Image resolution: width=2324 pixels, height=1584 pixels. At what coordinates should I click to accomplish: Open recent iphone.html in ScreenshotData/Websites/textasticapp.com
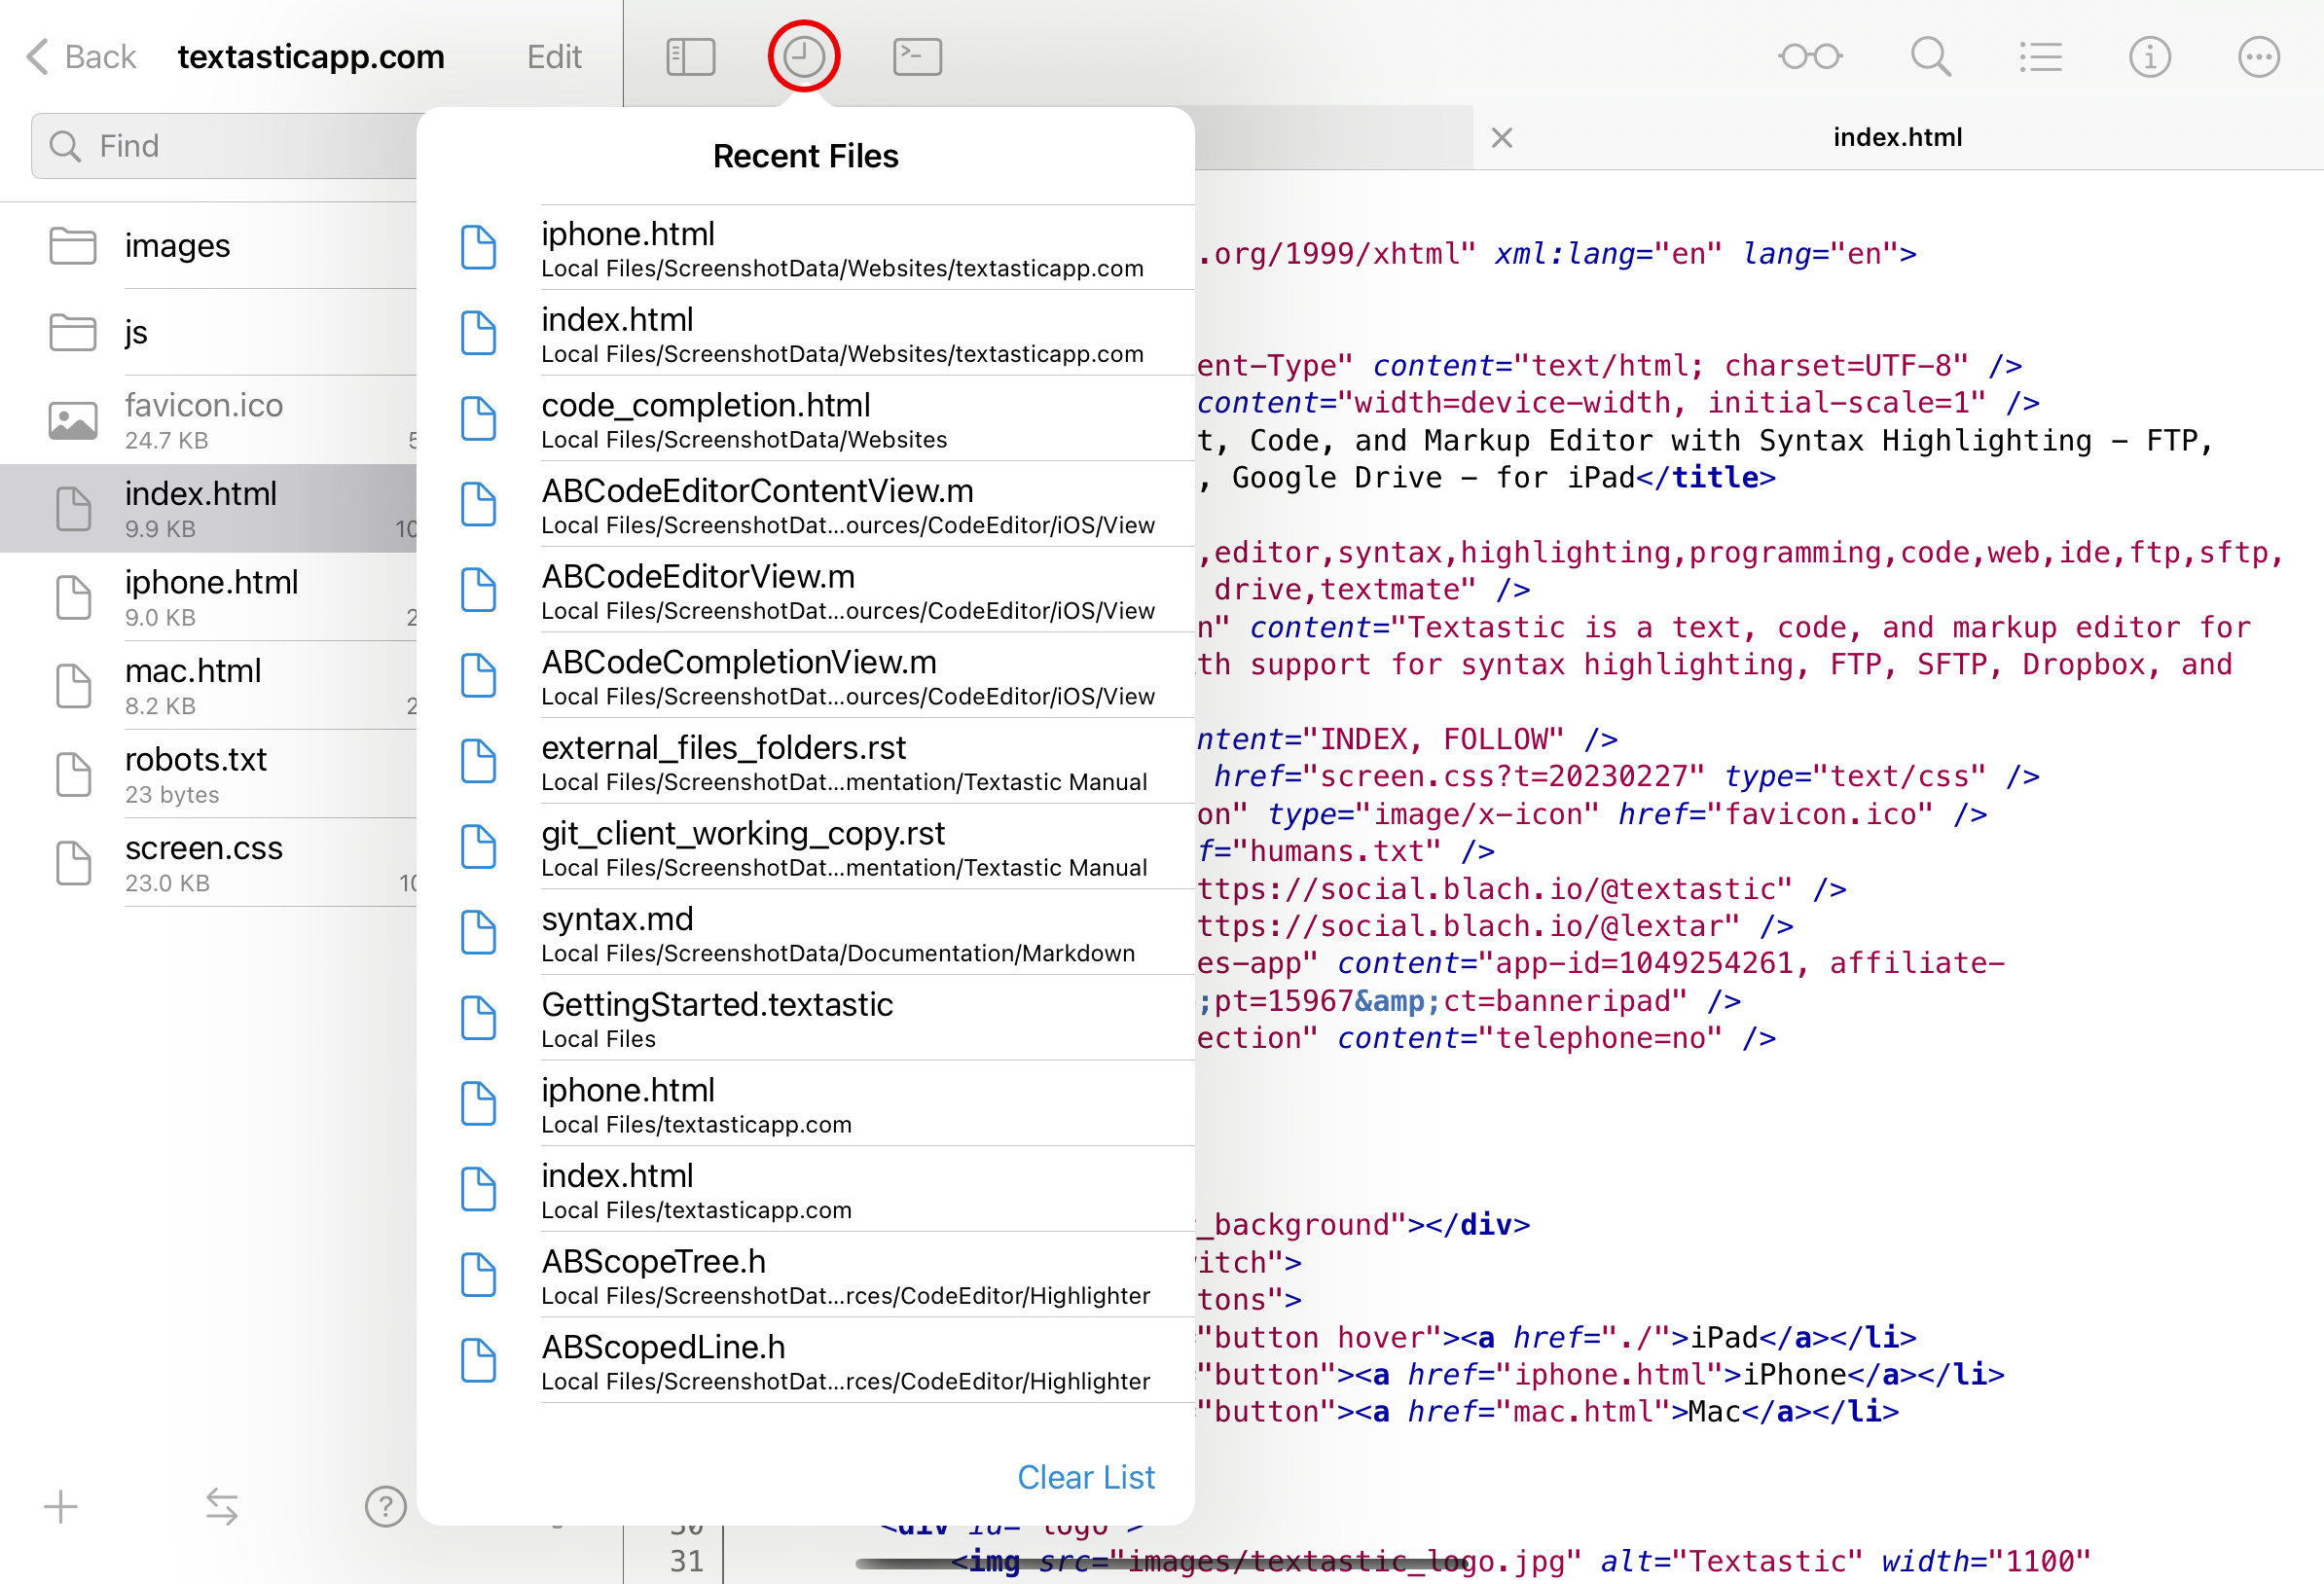(x=806, y=248)
